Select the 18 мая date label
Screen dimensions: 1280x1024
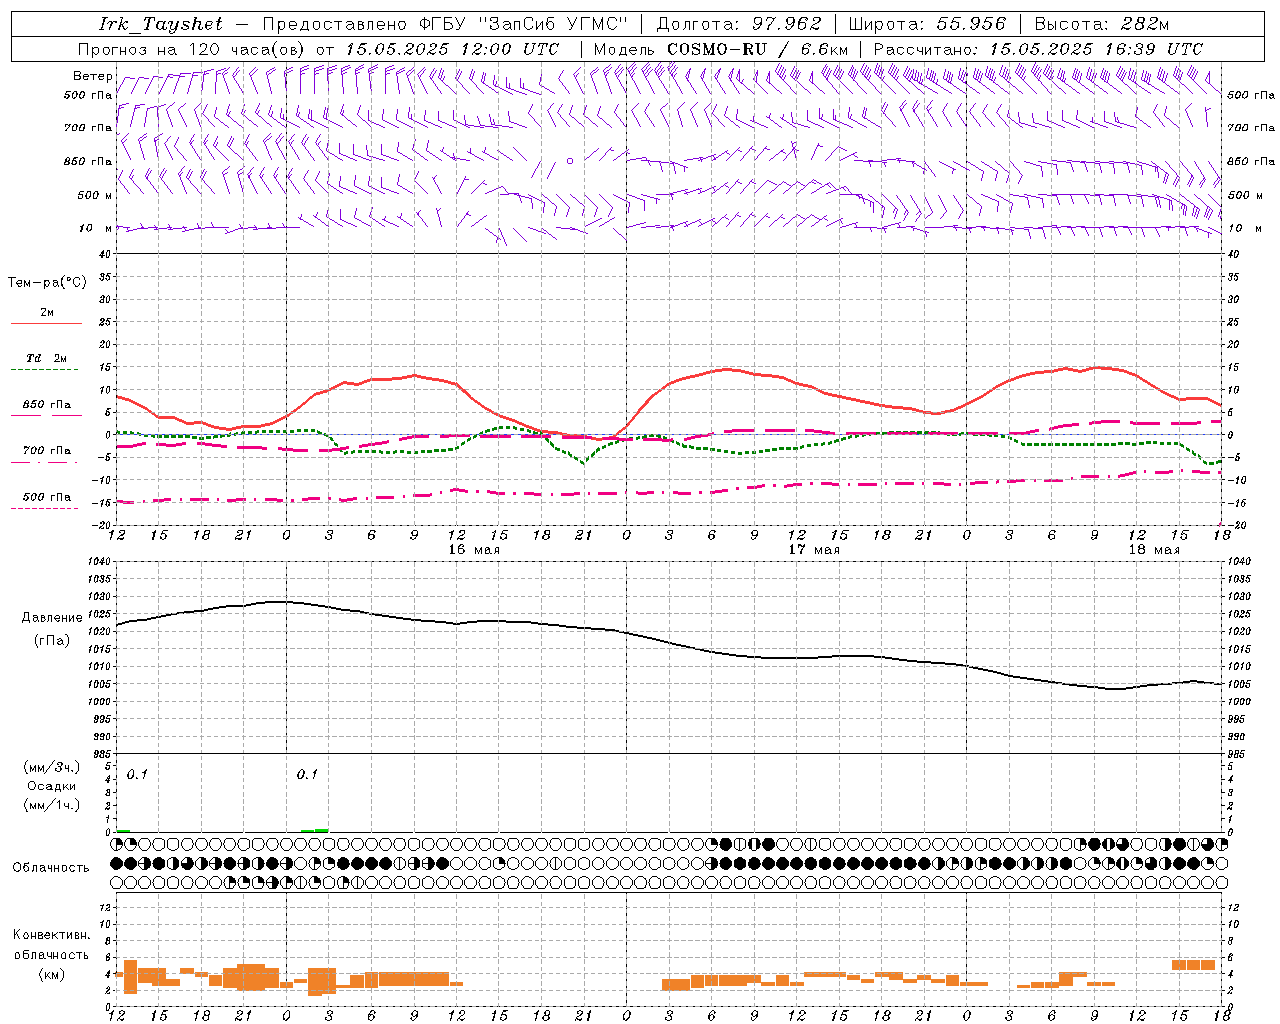(x=1154, y=549)
